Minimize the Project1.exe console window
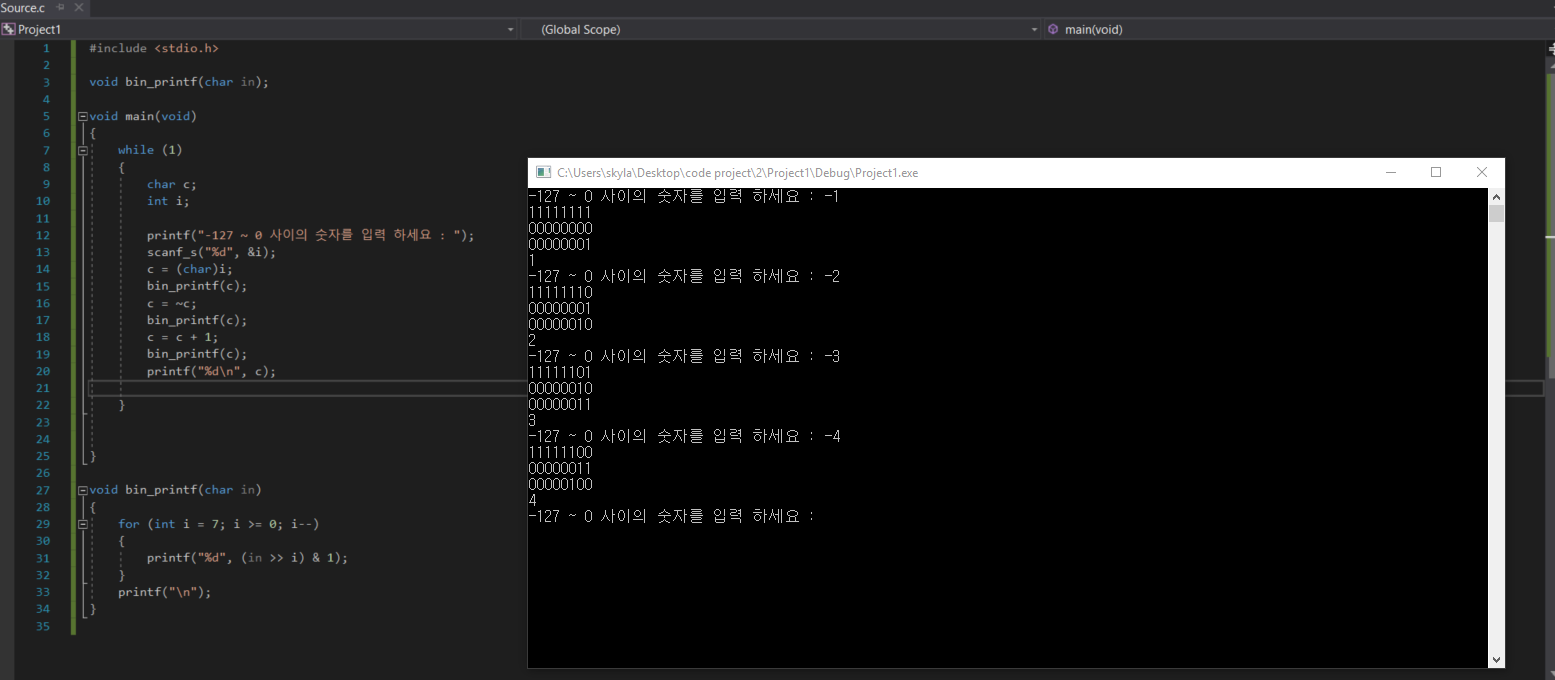The image size is (1555, 680). [1390, 172]
